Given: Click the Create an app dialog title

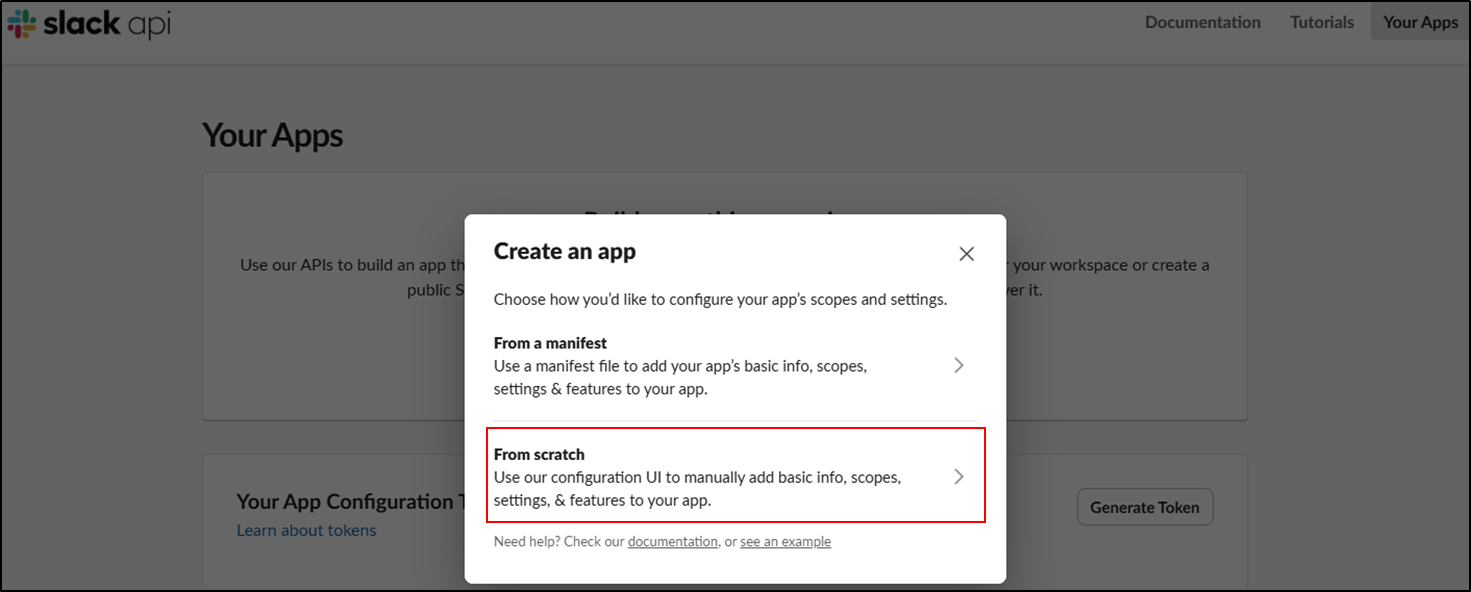Looking at the screenshot, I should click(x=565, y=252).
